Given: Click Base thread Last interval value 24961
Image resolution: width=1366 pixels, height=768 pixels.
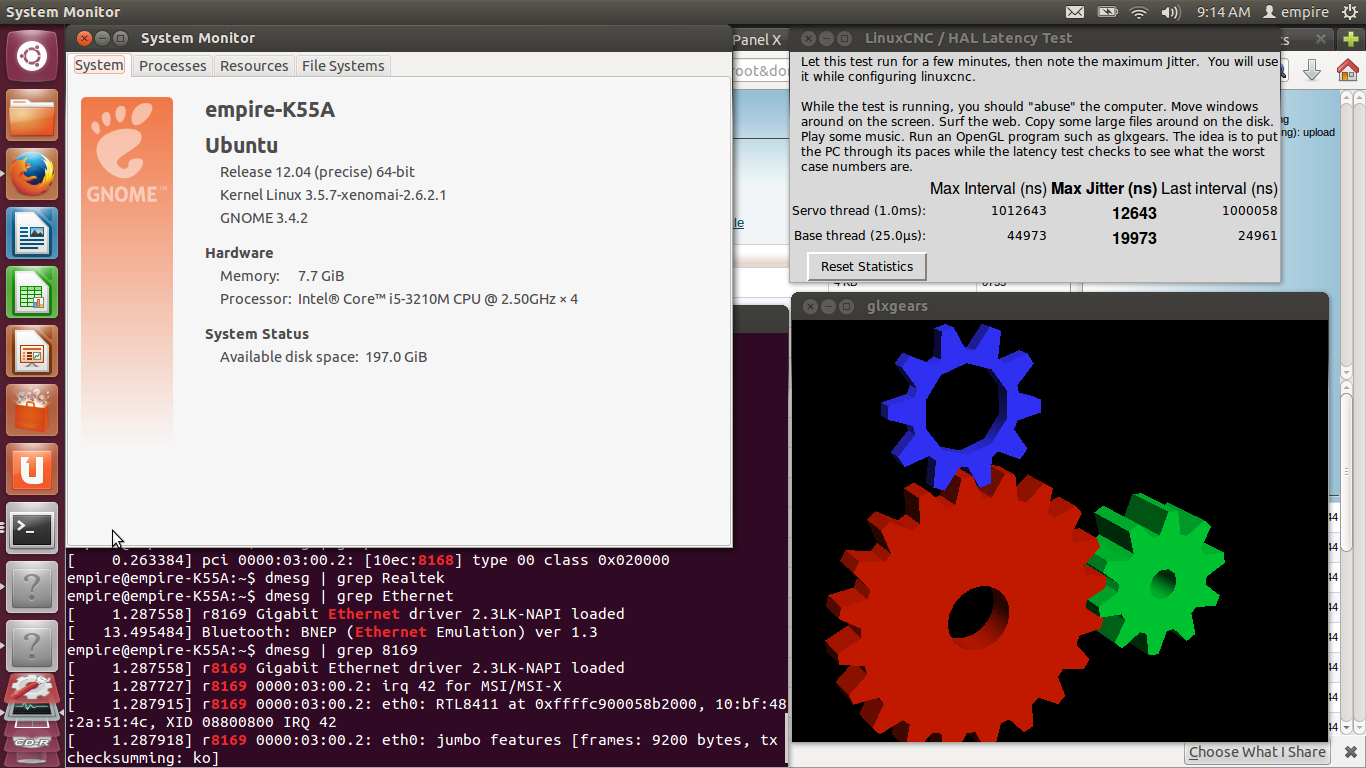Looking at the screenshot, I should click(1257, 236).
